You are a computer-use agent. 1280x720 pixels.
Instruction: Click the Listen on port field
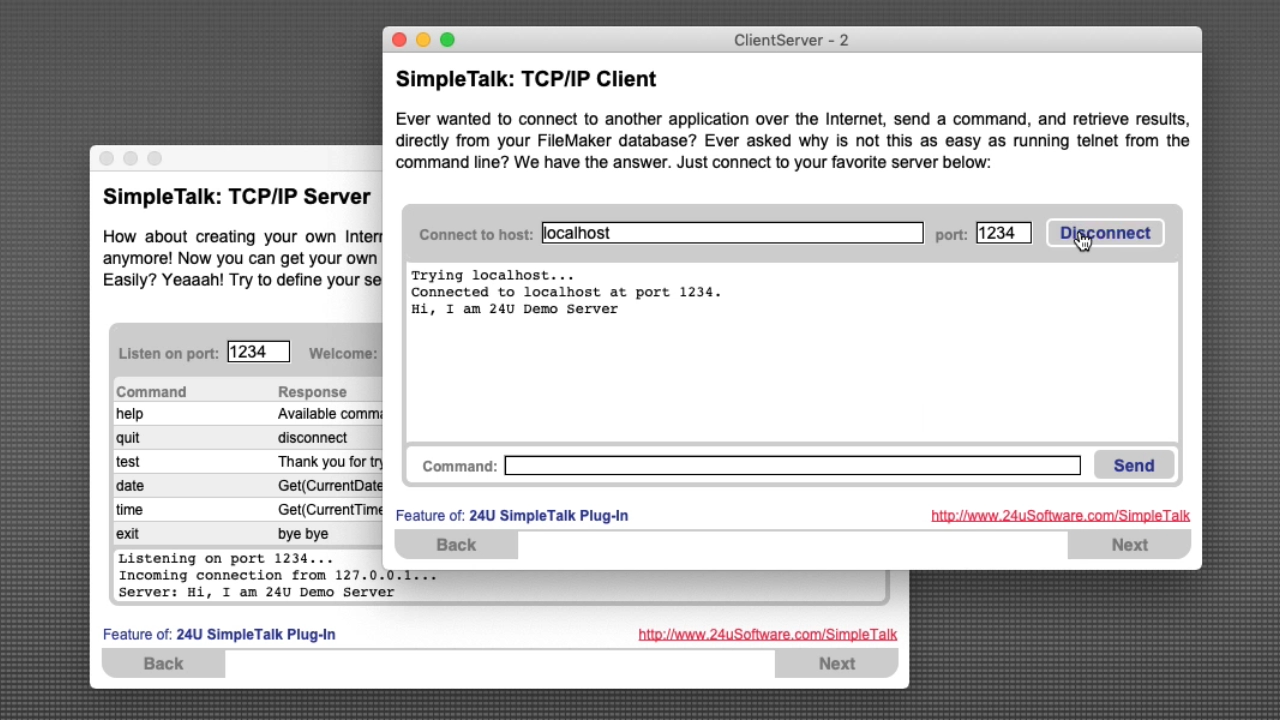[258, 351]
